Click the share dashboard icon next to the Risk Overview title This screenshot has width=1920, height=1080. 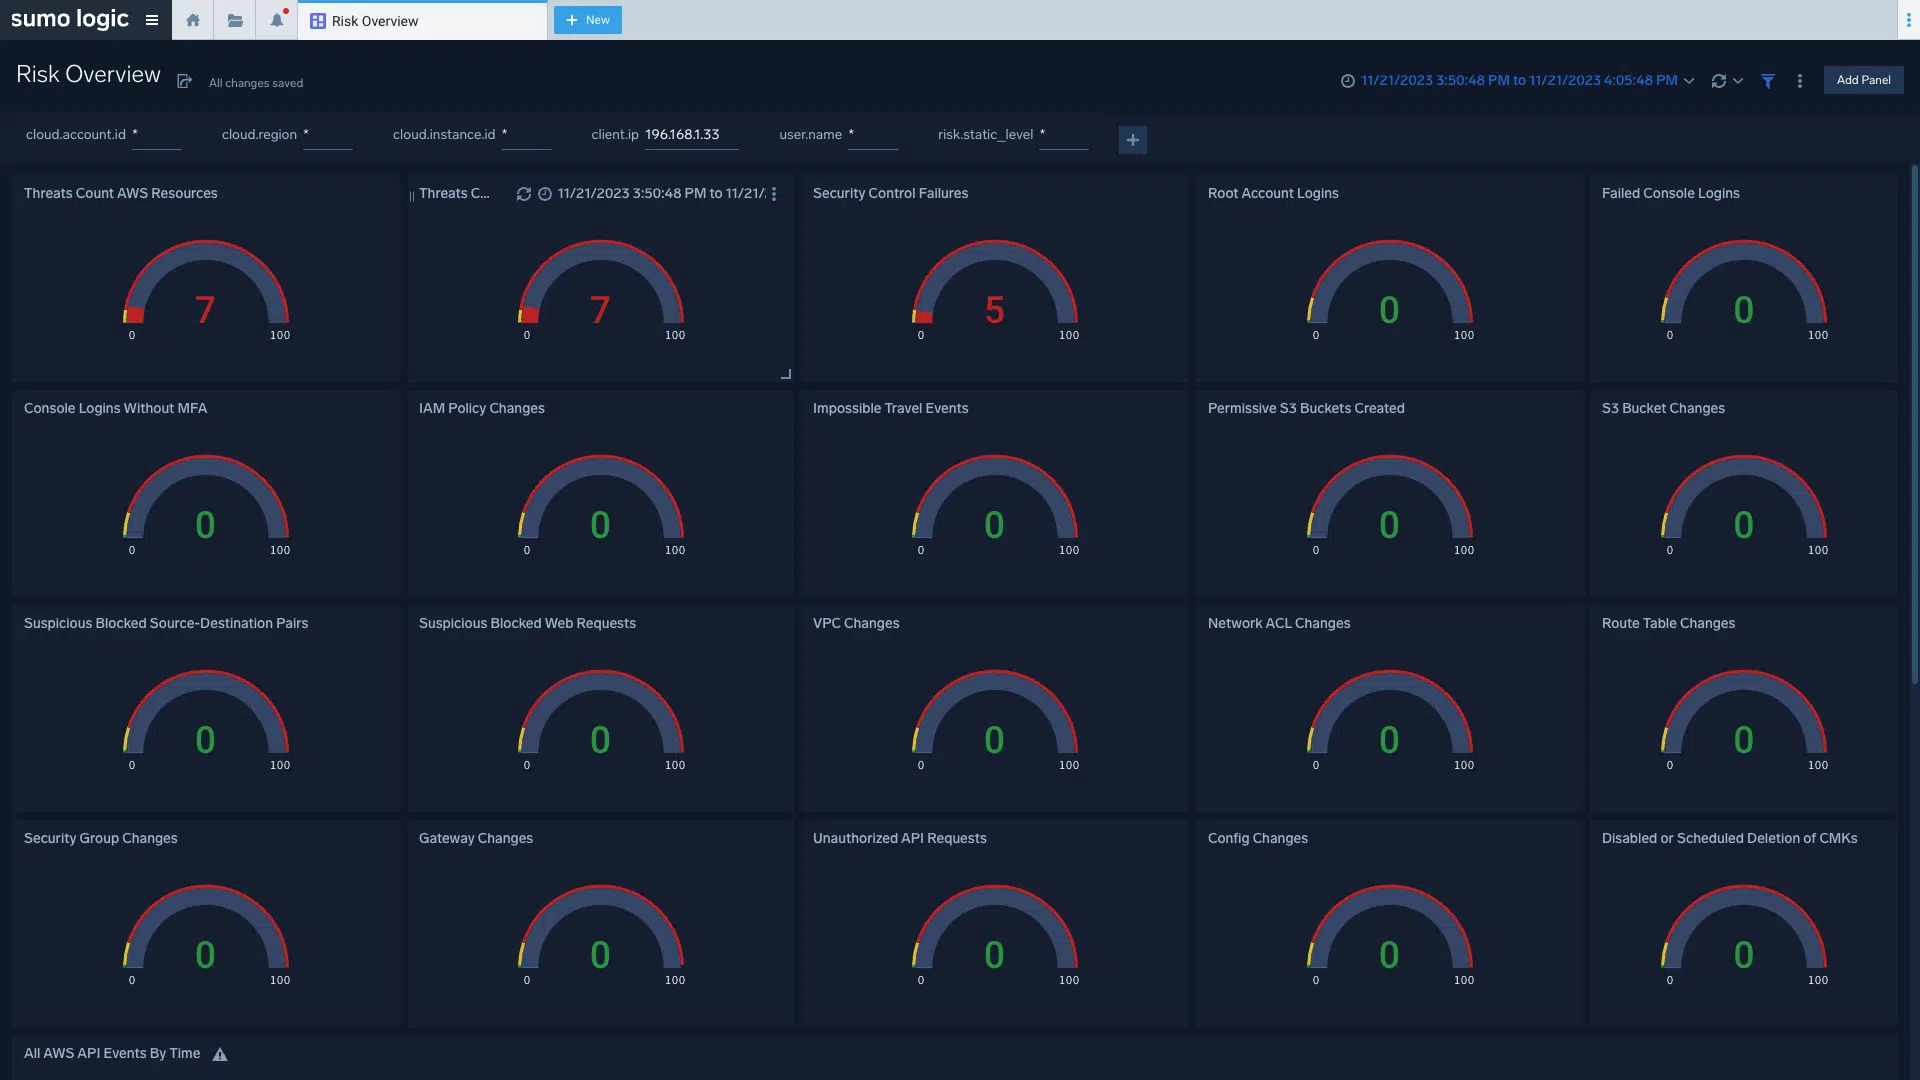click(x=185, y=81)
